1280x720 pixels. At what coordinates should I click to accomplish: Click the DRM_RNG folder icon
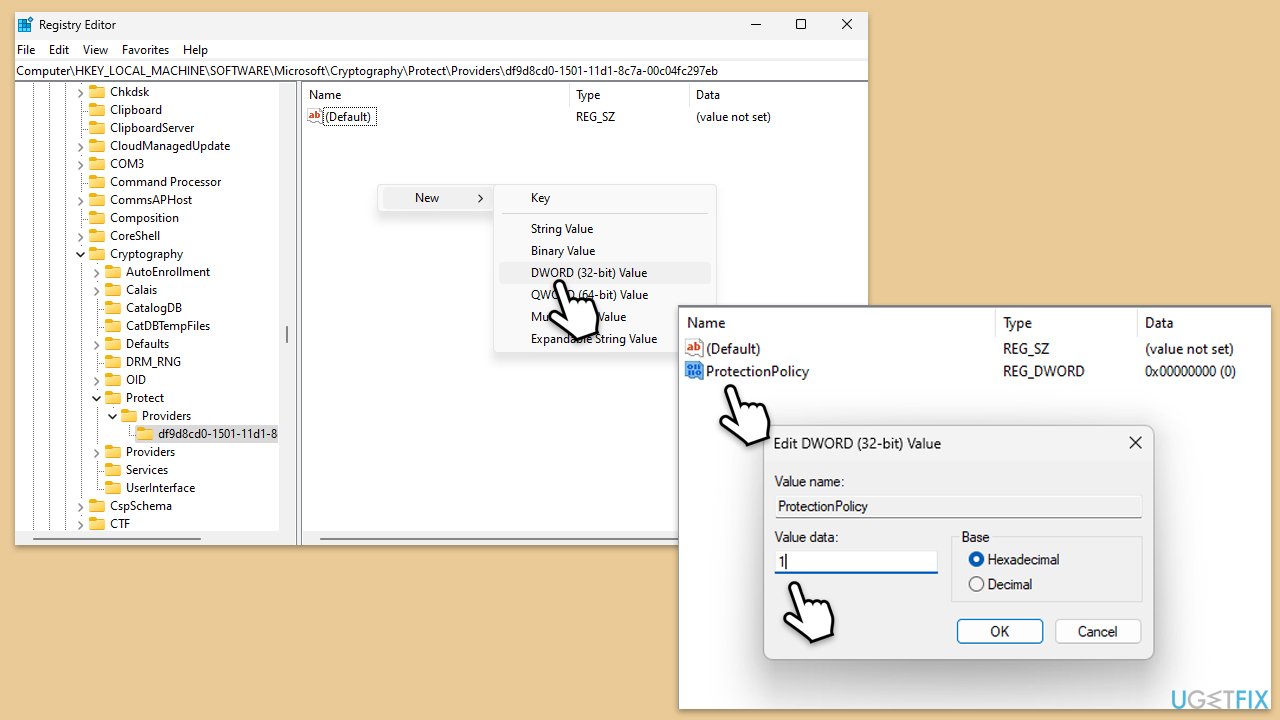click(x=113, y=362)
